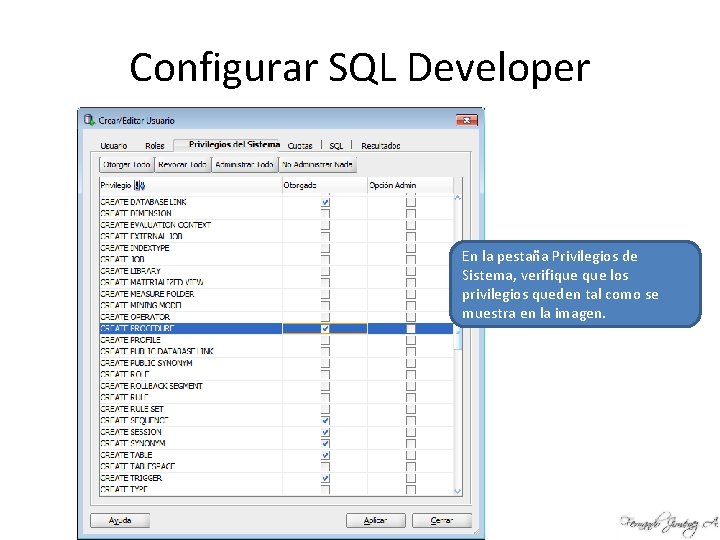Uncheck Otorgado for CREATE PROCEDURE
Screen dimensions: 720x540
click(x=325, y=328)
